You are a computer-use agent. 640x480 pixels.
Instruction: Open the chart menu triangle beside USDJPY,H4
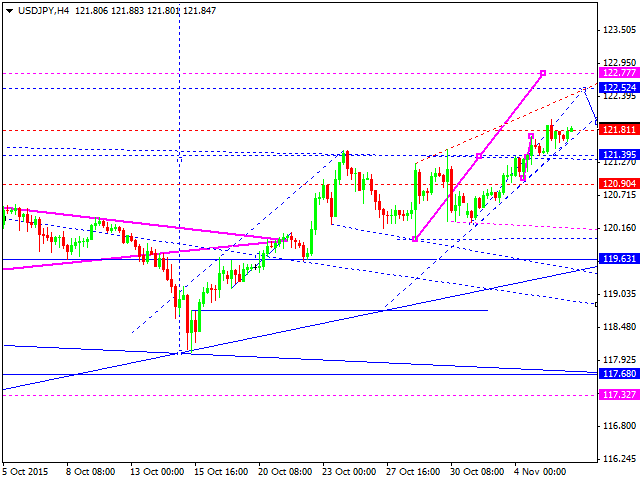(x=9, y=11)
